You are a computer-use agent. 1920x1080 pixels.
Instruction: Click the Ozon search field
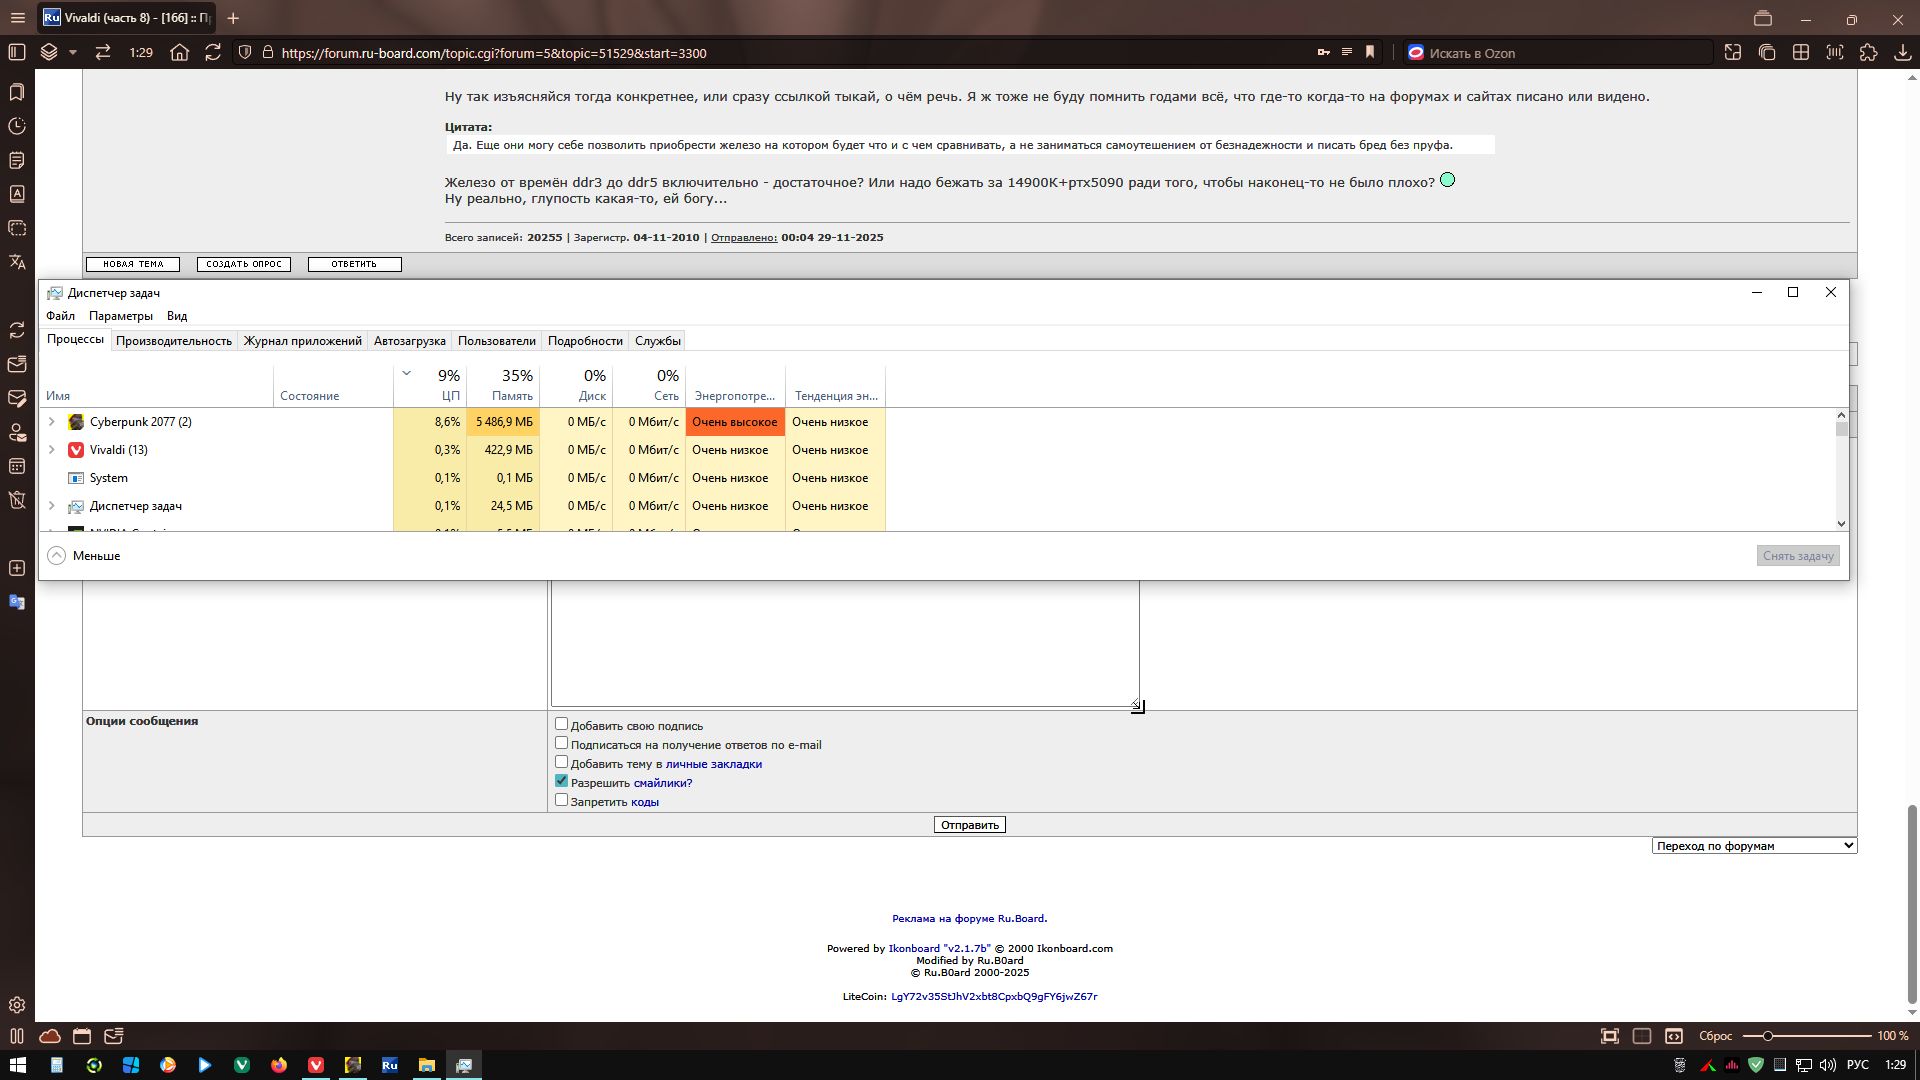[1560, 53]
